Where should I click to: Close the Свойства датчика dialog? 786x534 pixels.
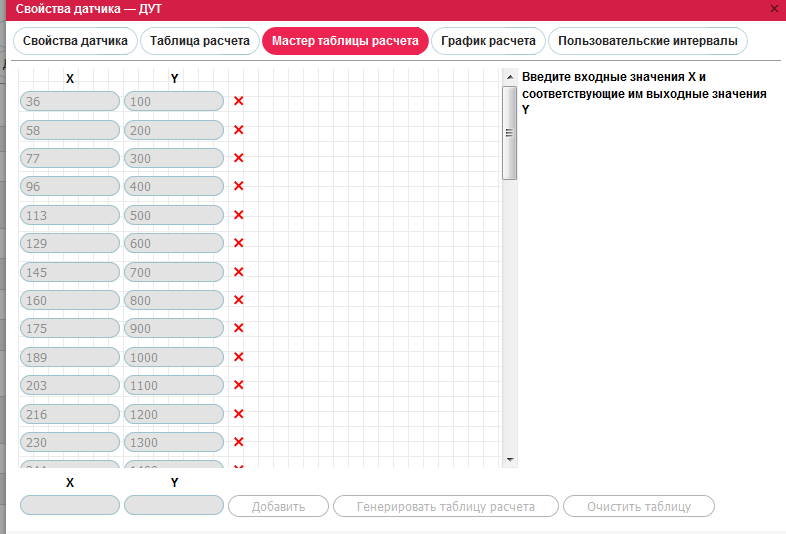click(x=775, y=8)
